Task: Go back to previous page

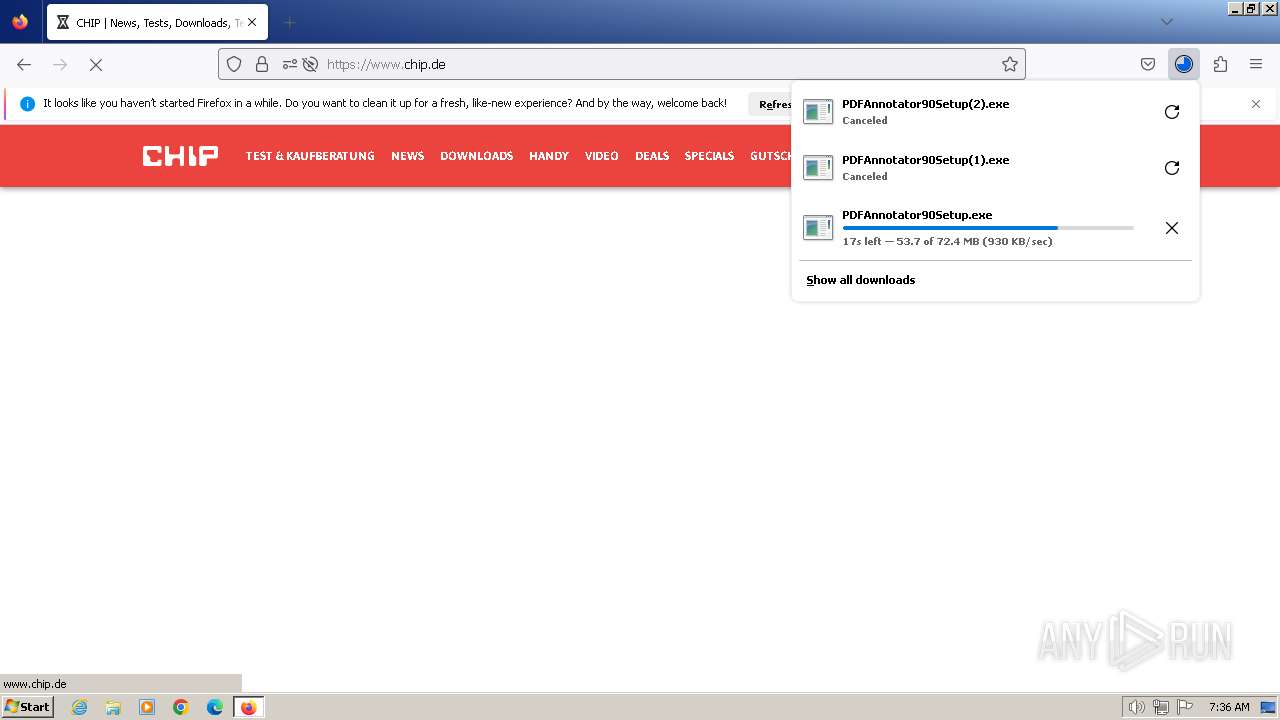Action: [x=24, y=64]
